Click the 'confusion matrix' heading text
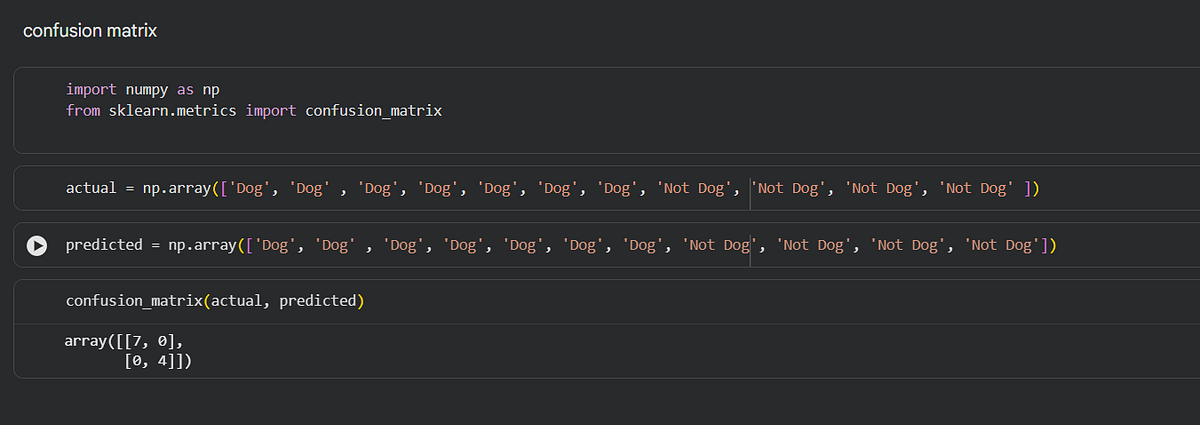 click(90, 31)
